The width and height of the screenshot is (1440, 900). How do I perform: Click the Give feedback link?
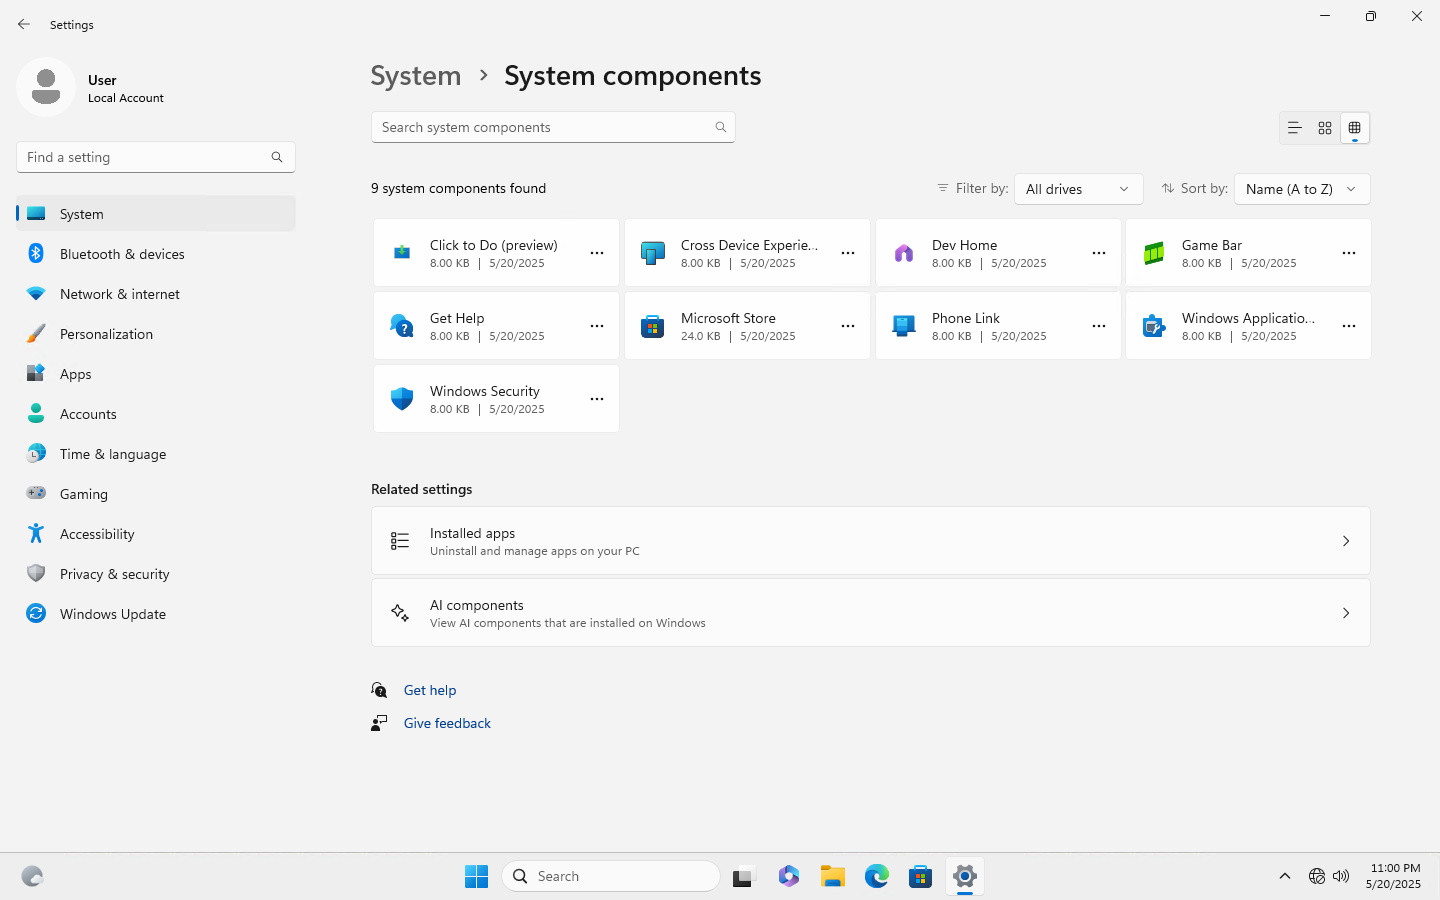[x=447, y=723]
